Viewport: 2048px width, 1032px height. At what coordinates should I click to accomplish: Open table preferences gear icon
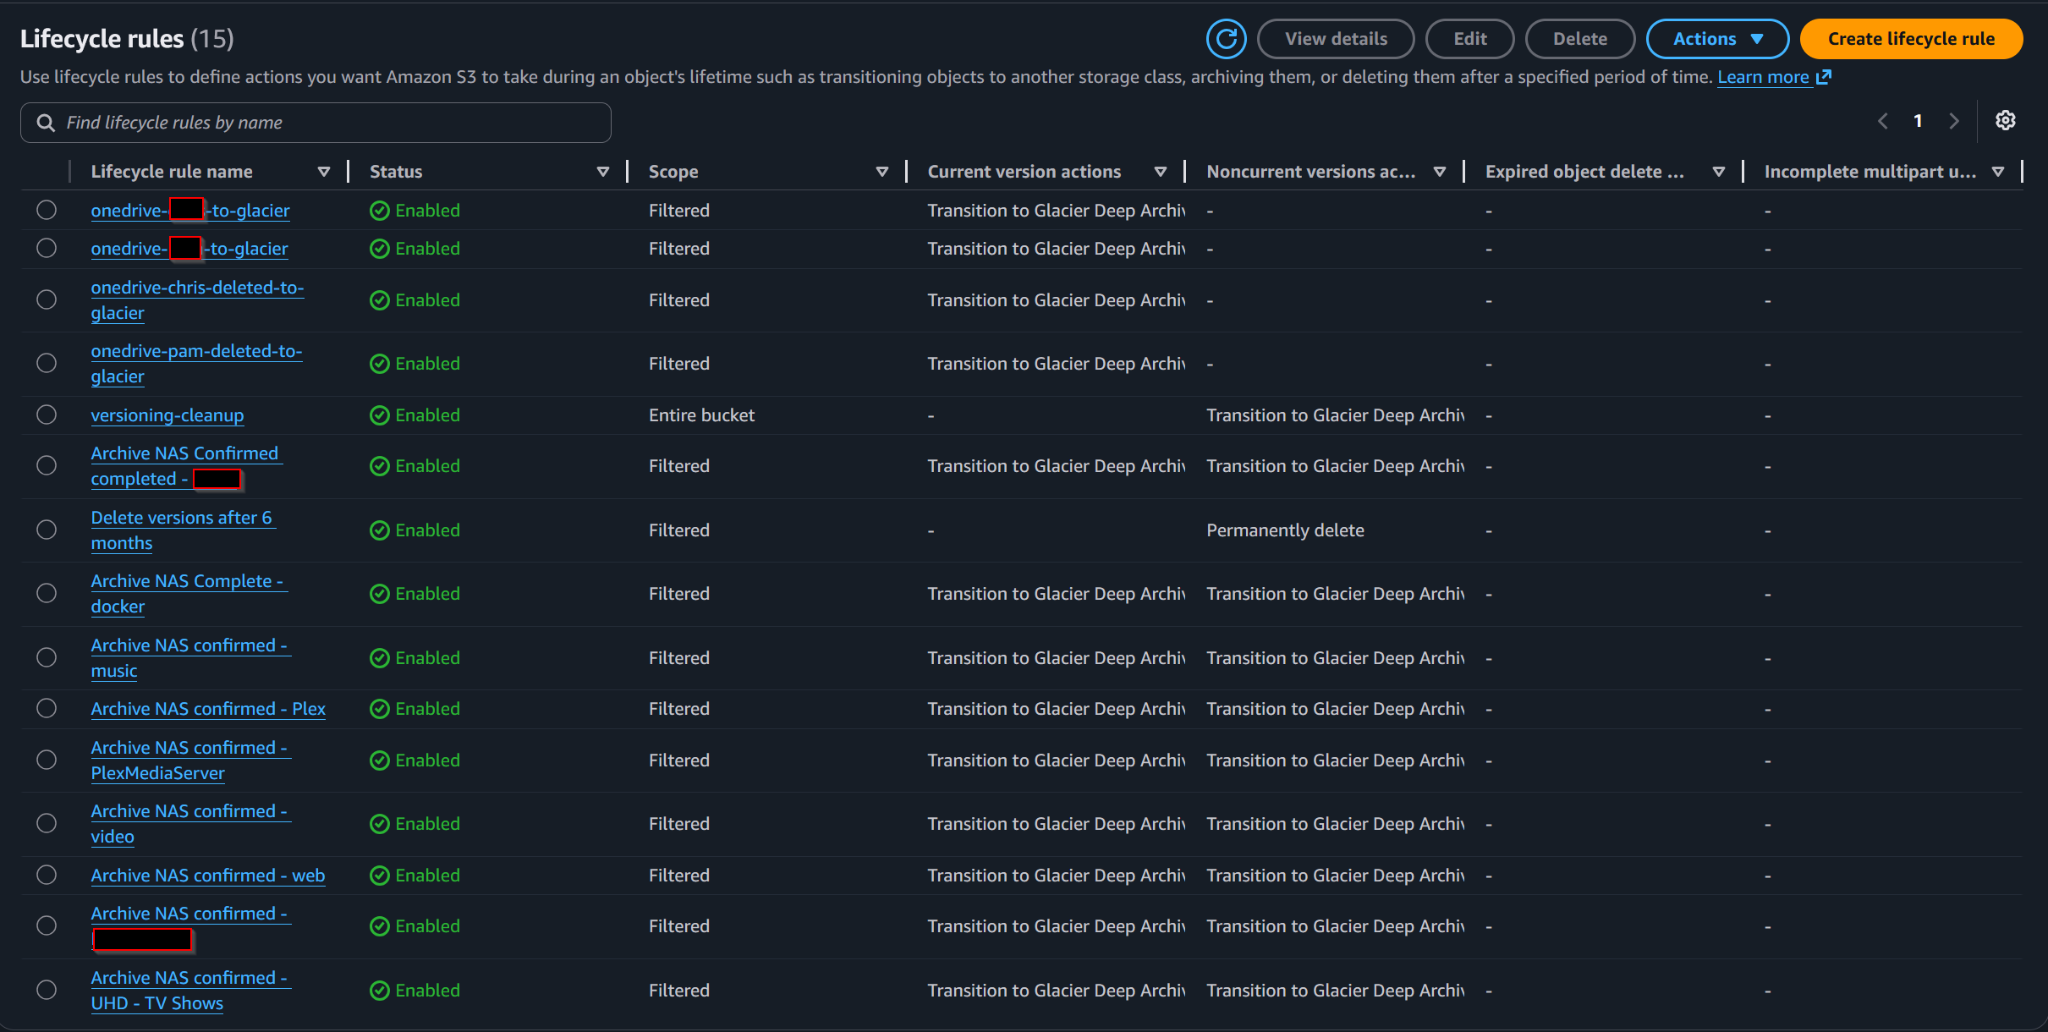2005,121
